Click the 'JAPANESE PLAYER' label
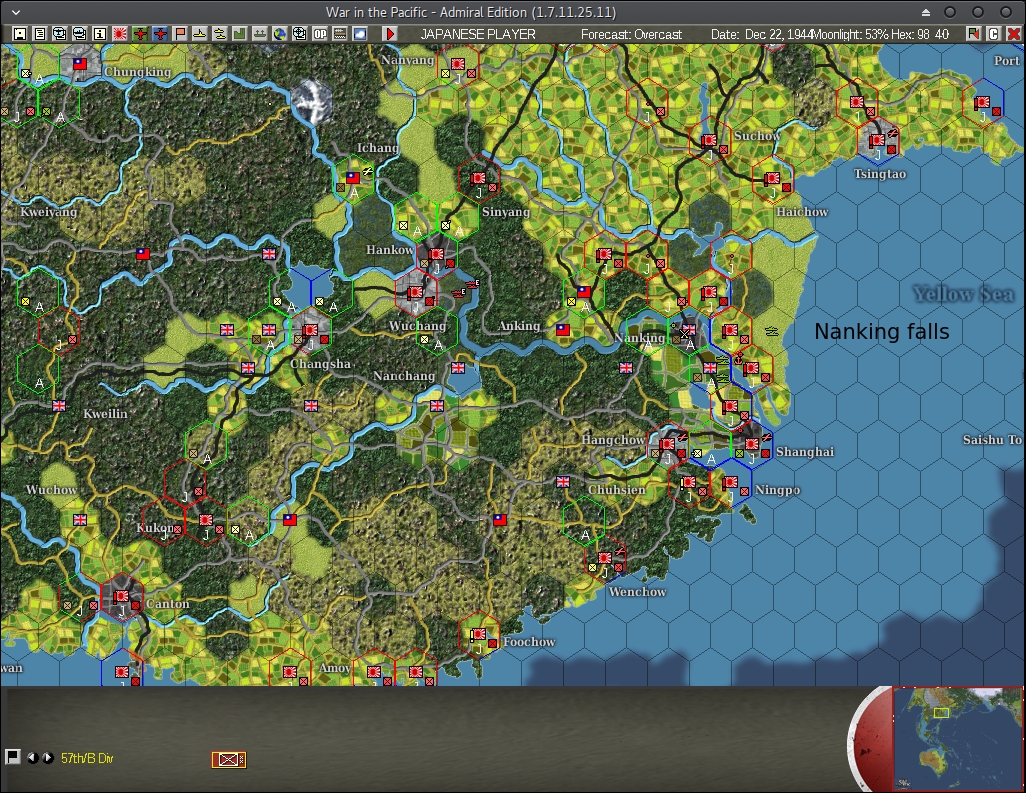 point(478,34)
